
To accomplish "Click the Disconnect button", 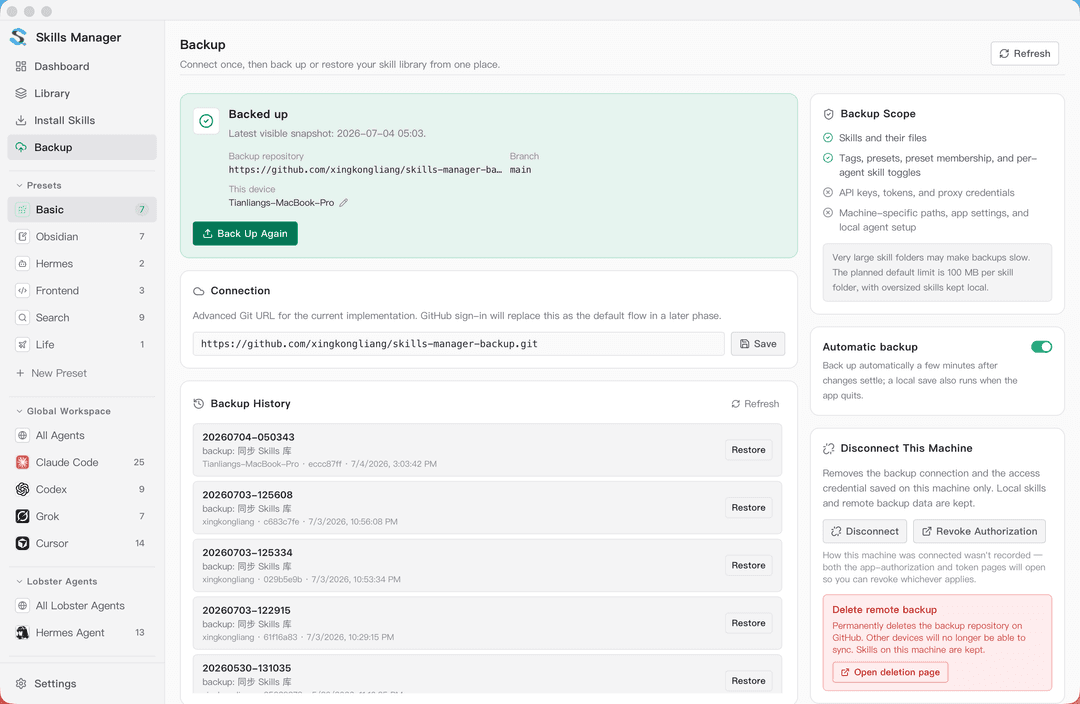I will (864, 531).
